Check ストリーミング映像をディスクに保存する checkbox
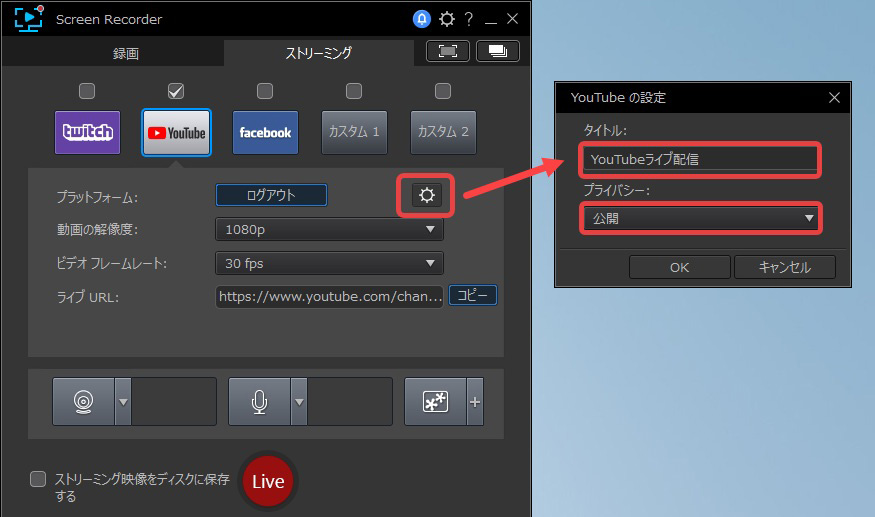 (x=38, y=479)
